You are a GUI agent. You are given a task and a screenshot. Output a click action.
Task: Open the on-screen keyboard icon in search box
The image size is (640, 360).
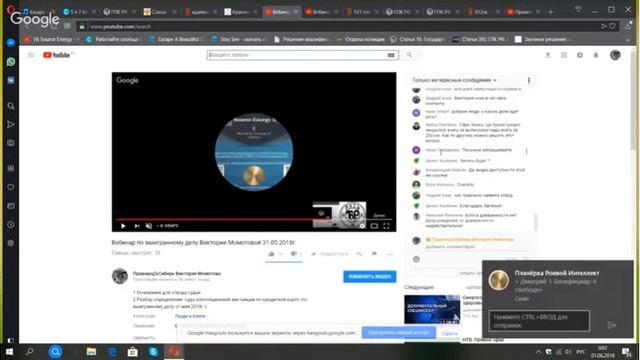(391, 55)
